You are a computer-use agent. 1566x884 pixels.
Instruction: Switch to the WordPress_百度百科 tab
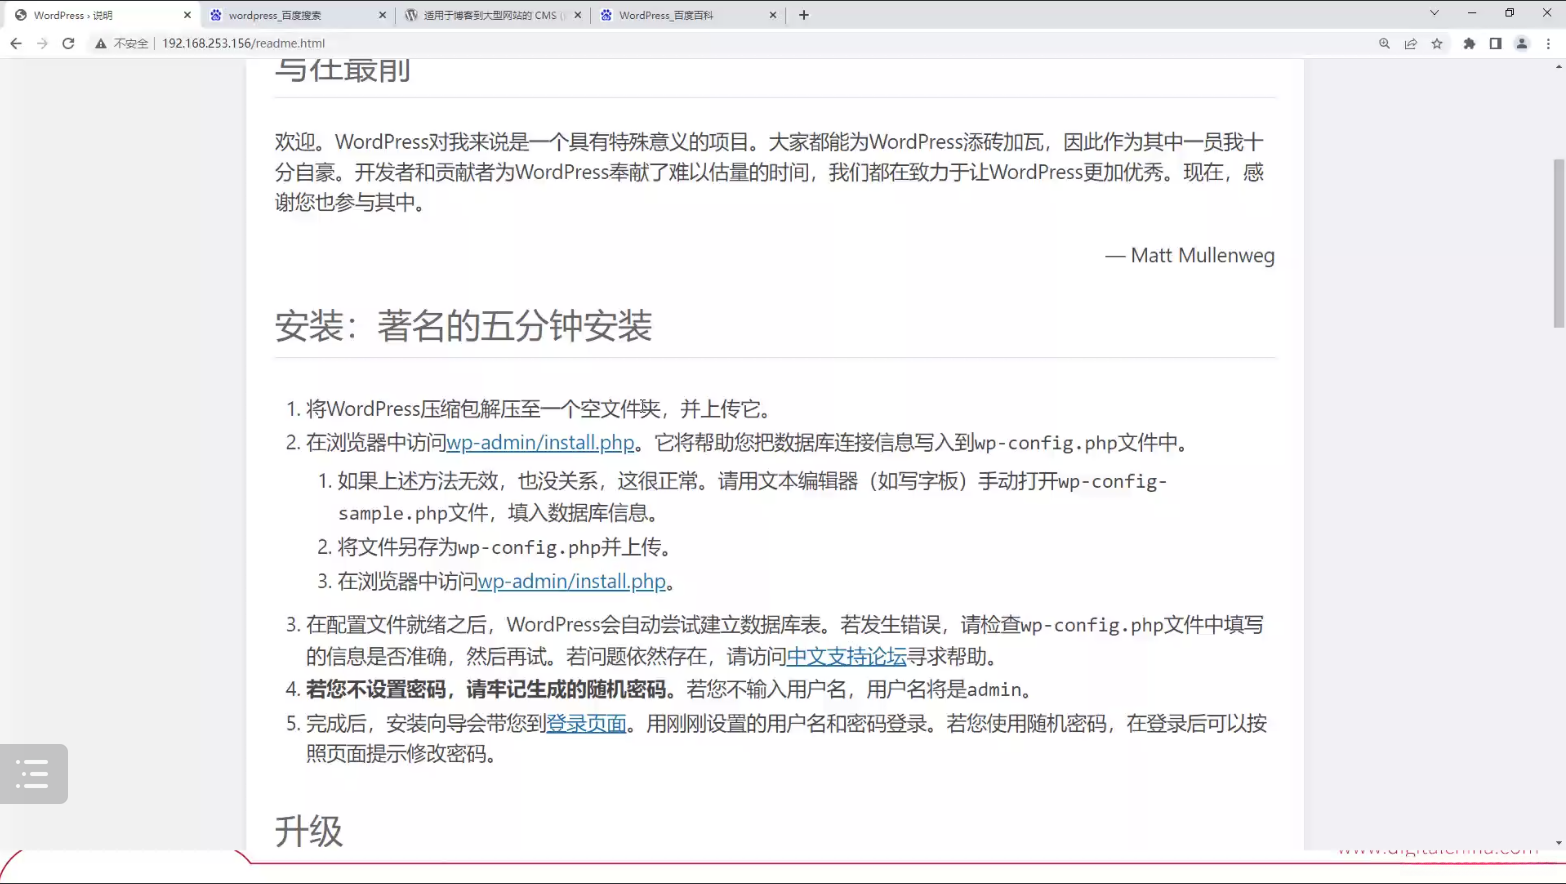coord(688,15)
